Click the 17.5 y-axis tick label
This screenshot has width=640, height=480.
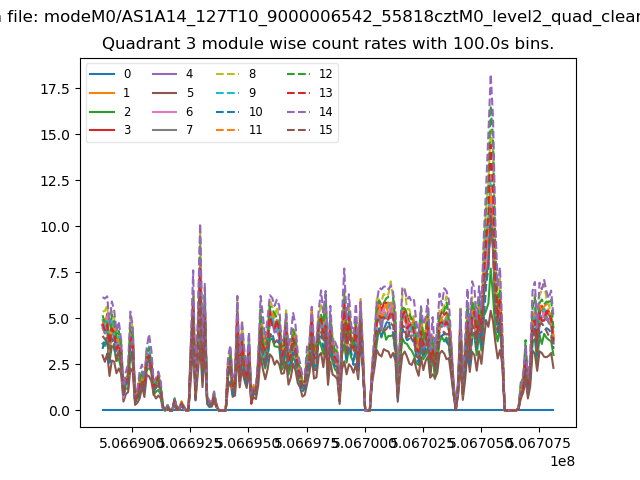[x=55, y=89]
